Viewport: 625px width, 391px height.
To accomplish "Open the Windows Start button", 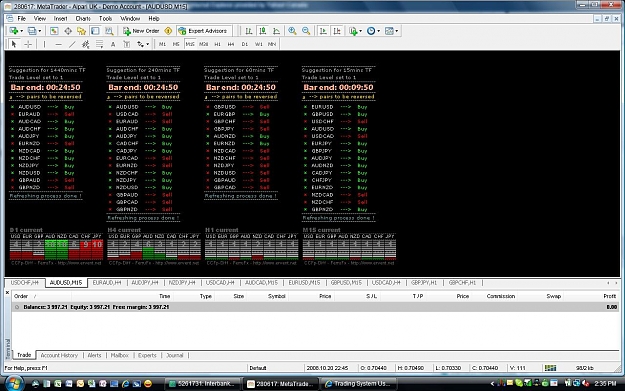I will click(x=14, y=383).
